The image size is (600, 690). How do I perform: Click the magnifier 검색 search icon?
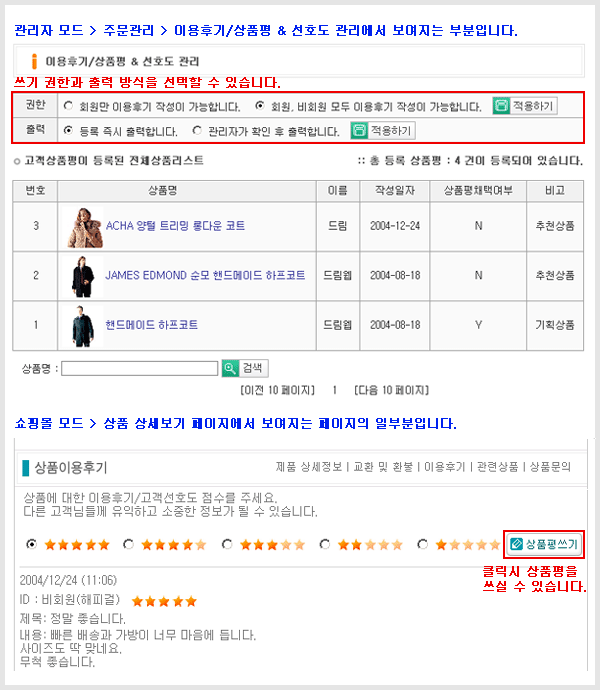(230, 368)
